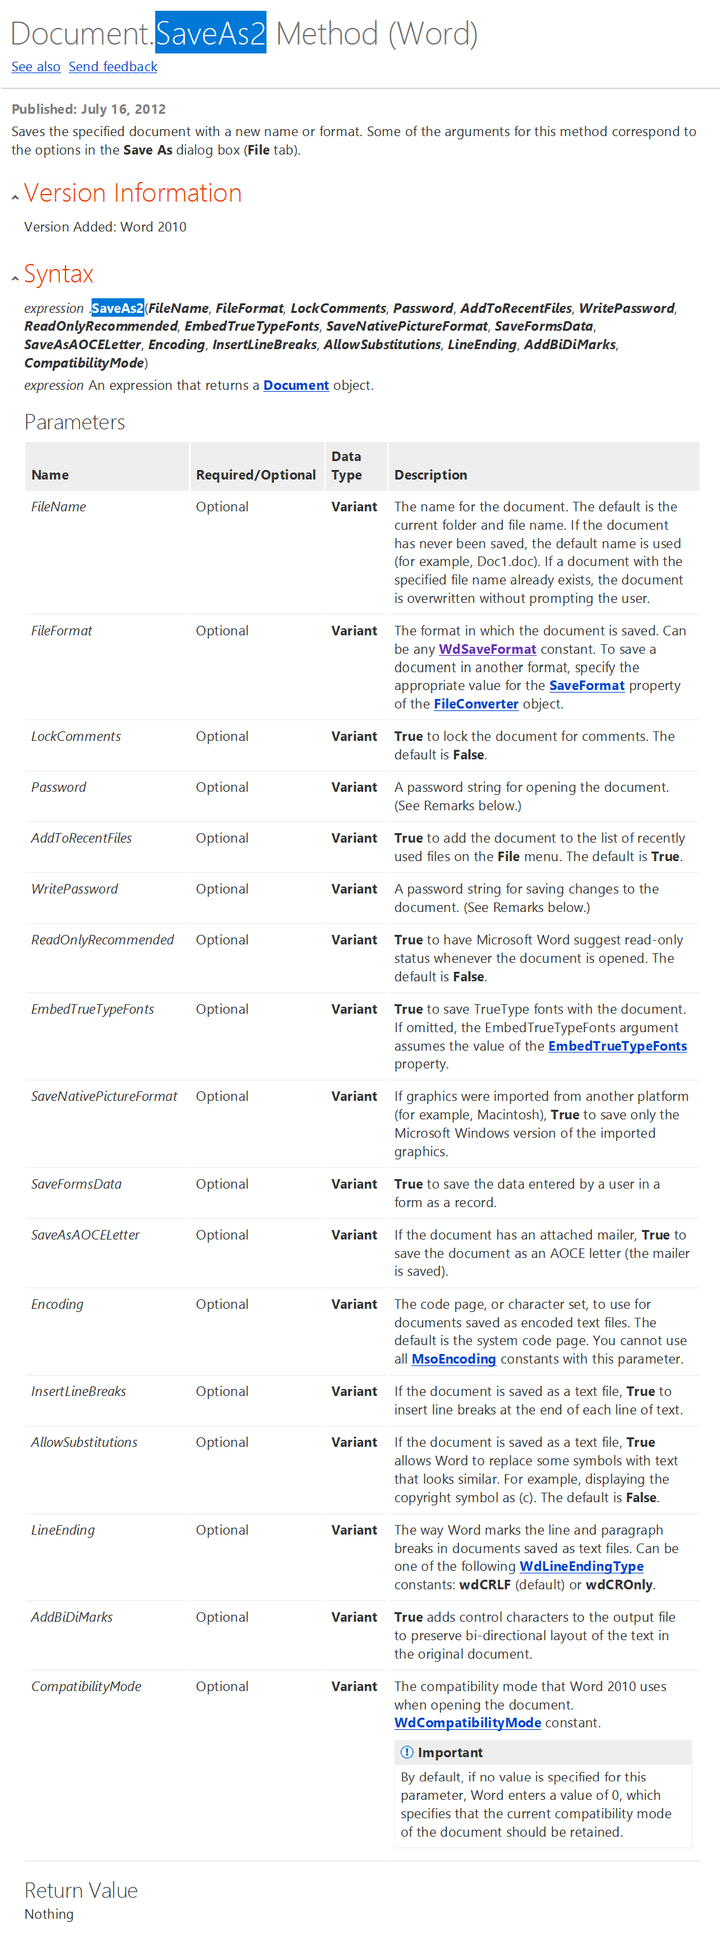Collapse the Syntax section arrow

tap(15, 278)
